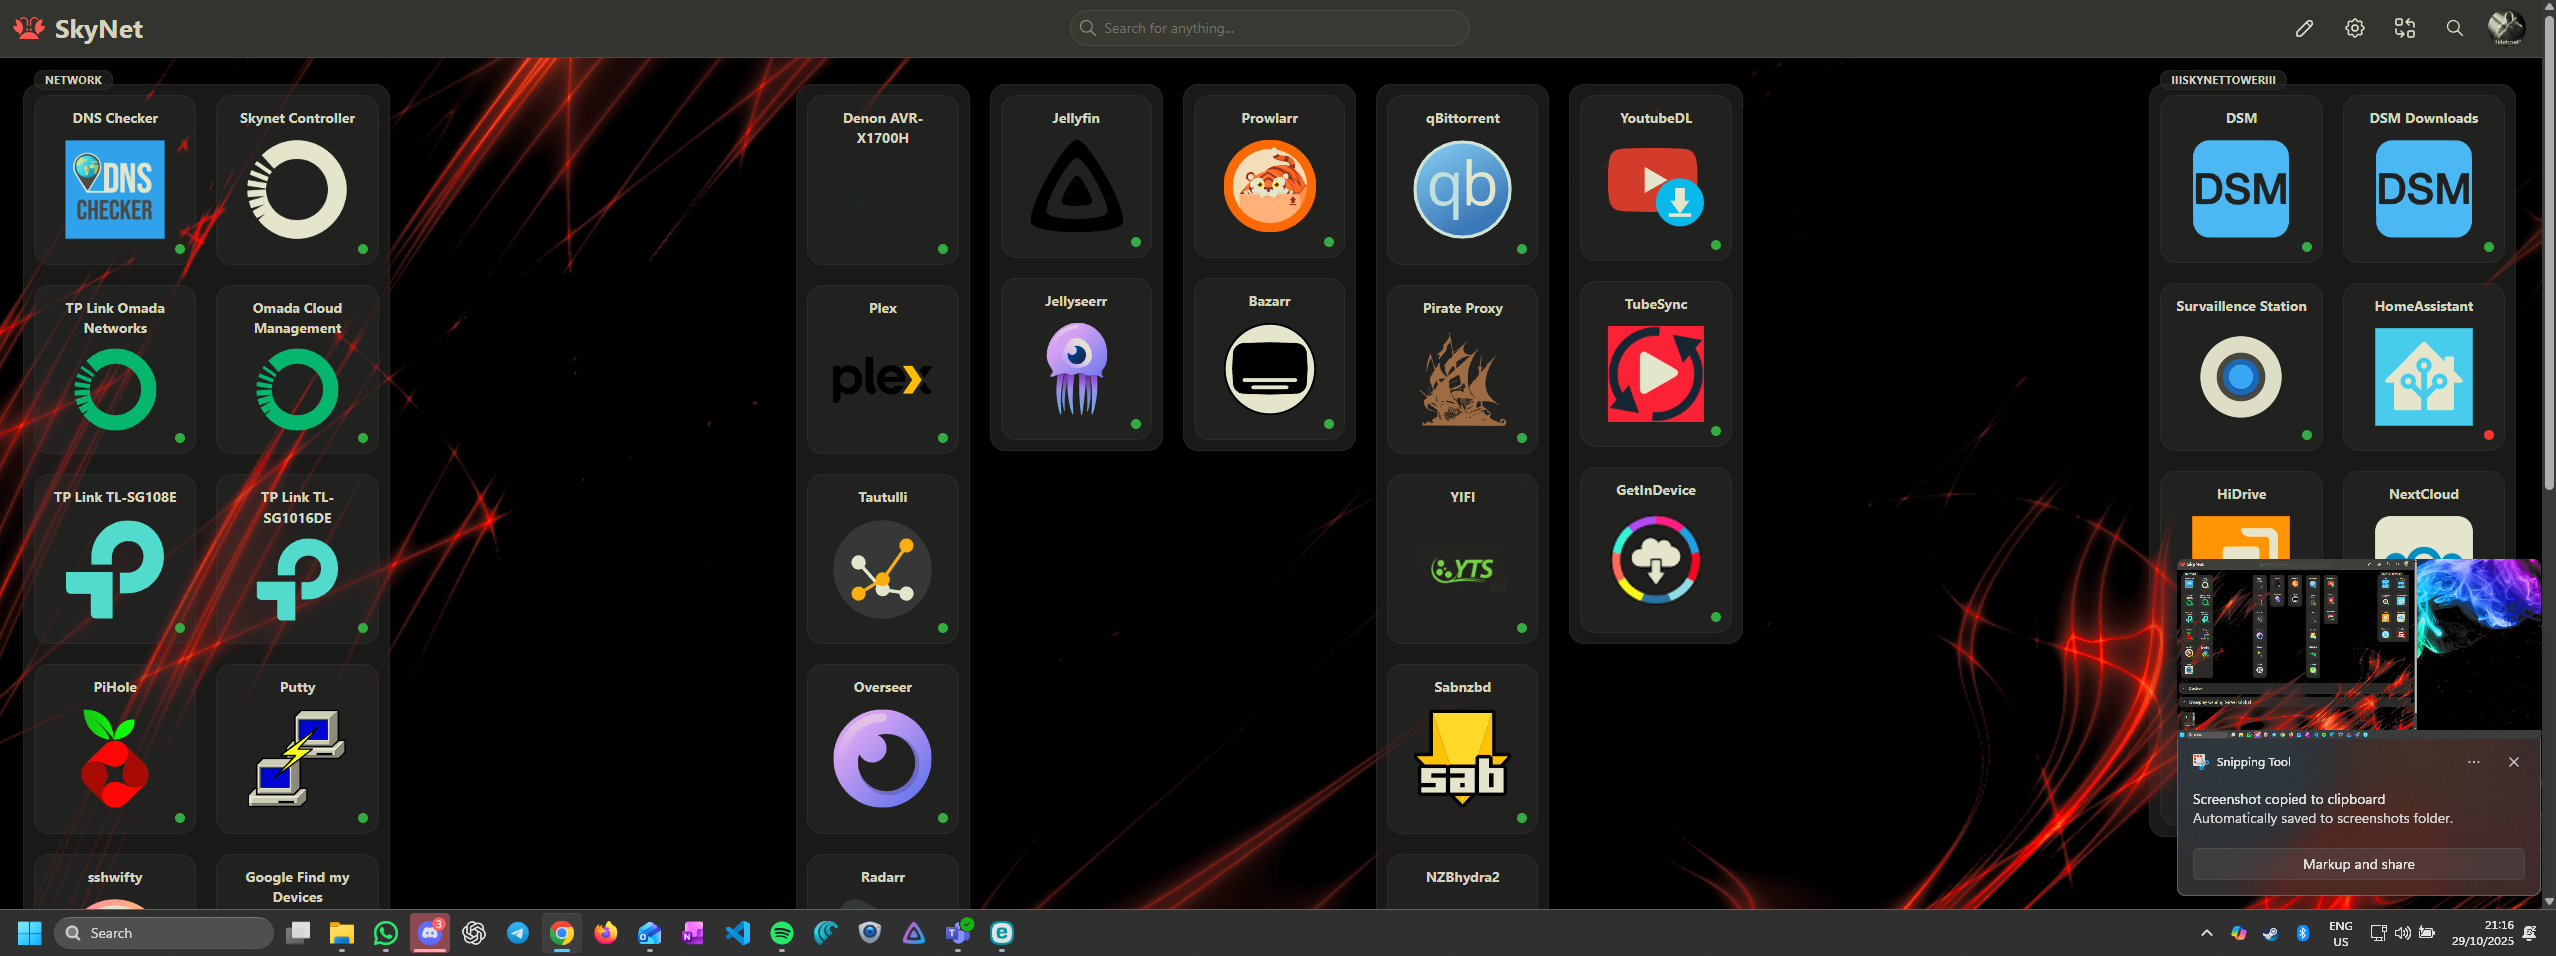Click the 'NZBhydra2' tile title
The height and width of the screenshot is (956, 2556).
(1462, 877)
